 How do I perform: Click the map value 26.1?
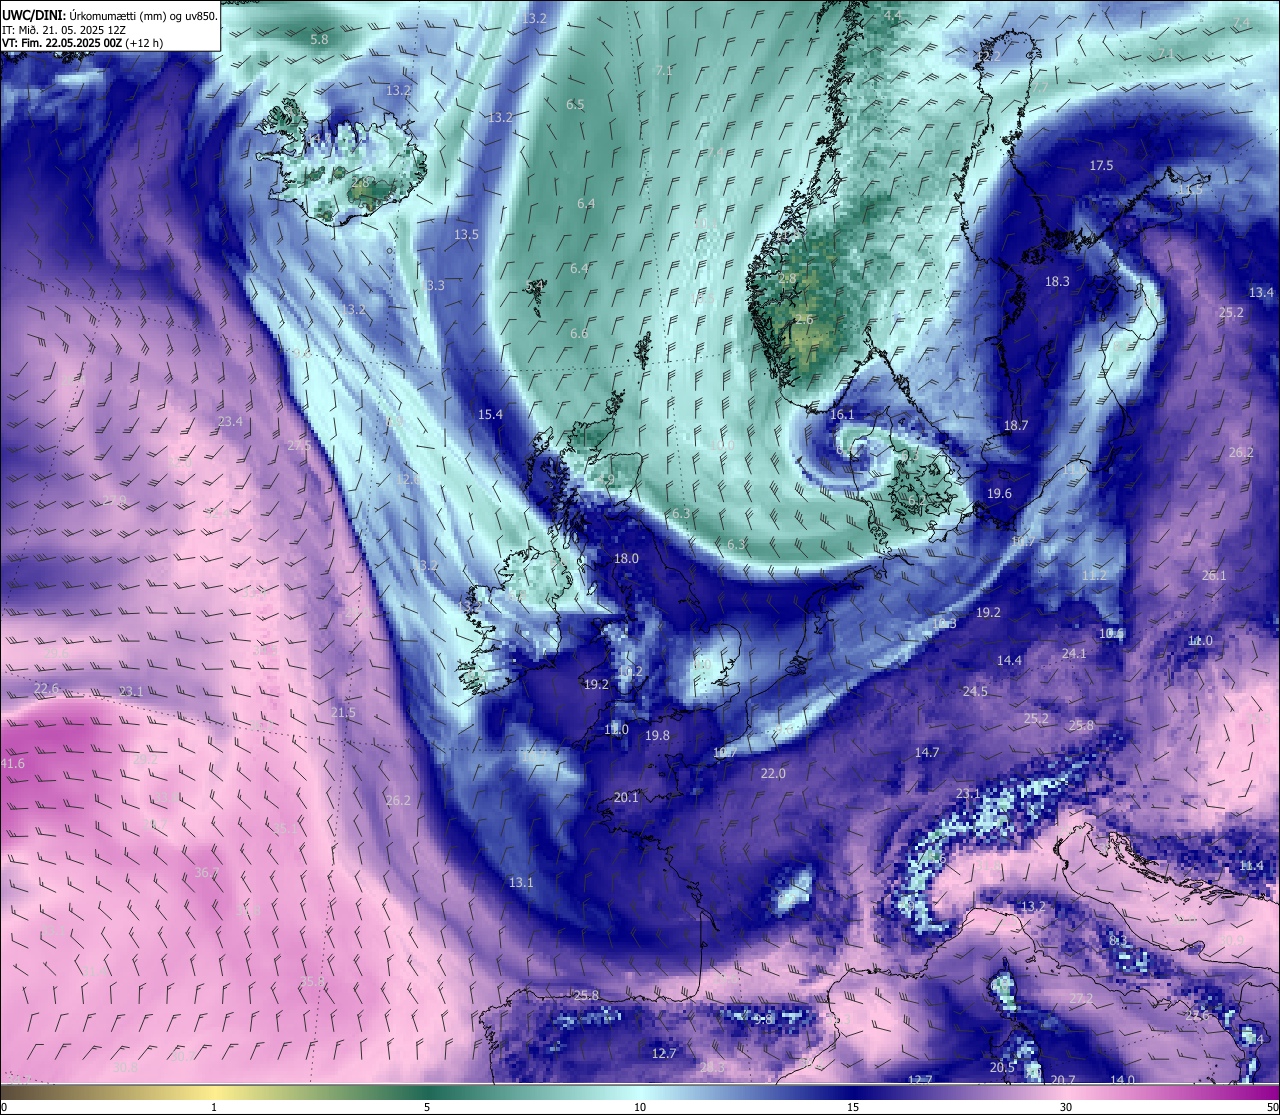pos(1213,575)
